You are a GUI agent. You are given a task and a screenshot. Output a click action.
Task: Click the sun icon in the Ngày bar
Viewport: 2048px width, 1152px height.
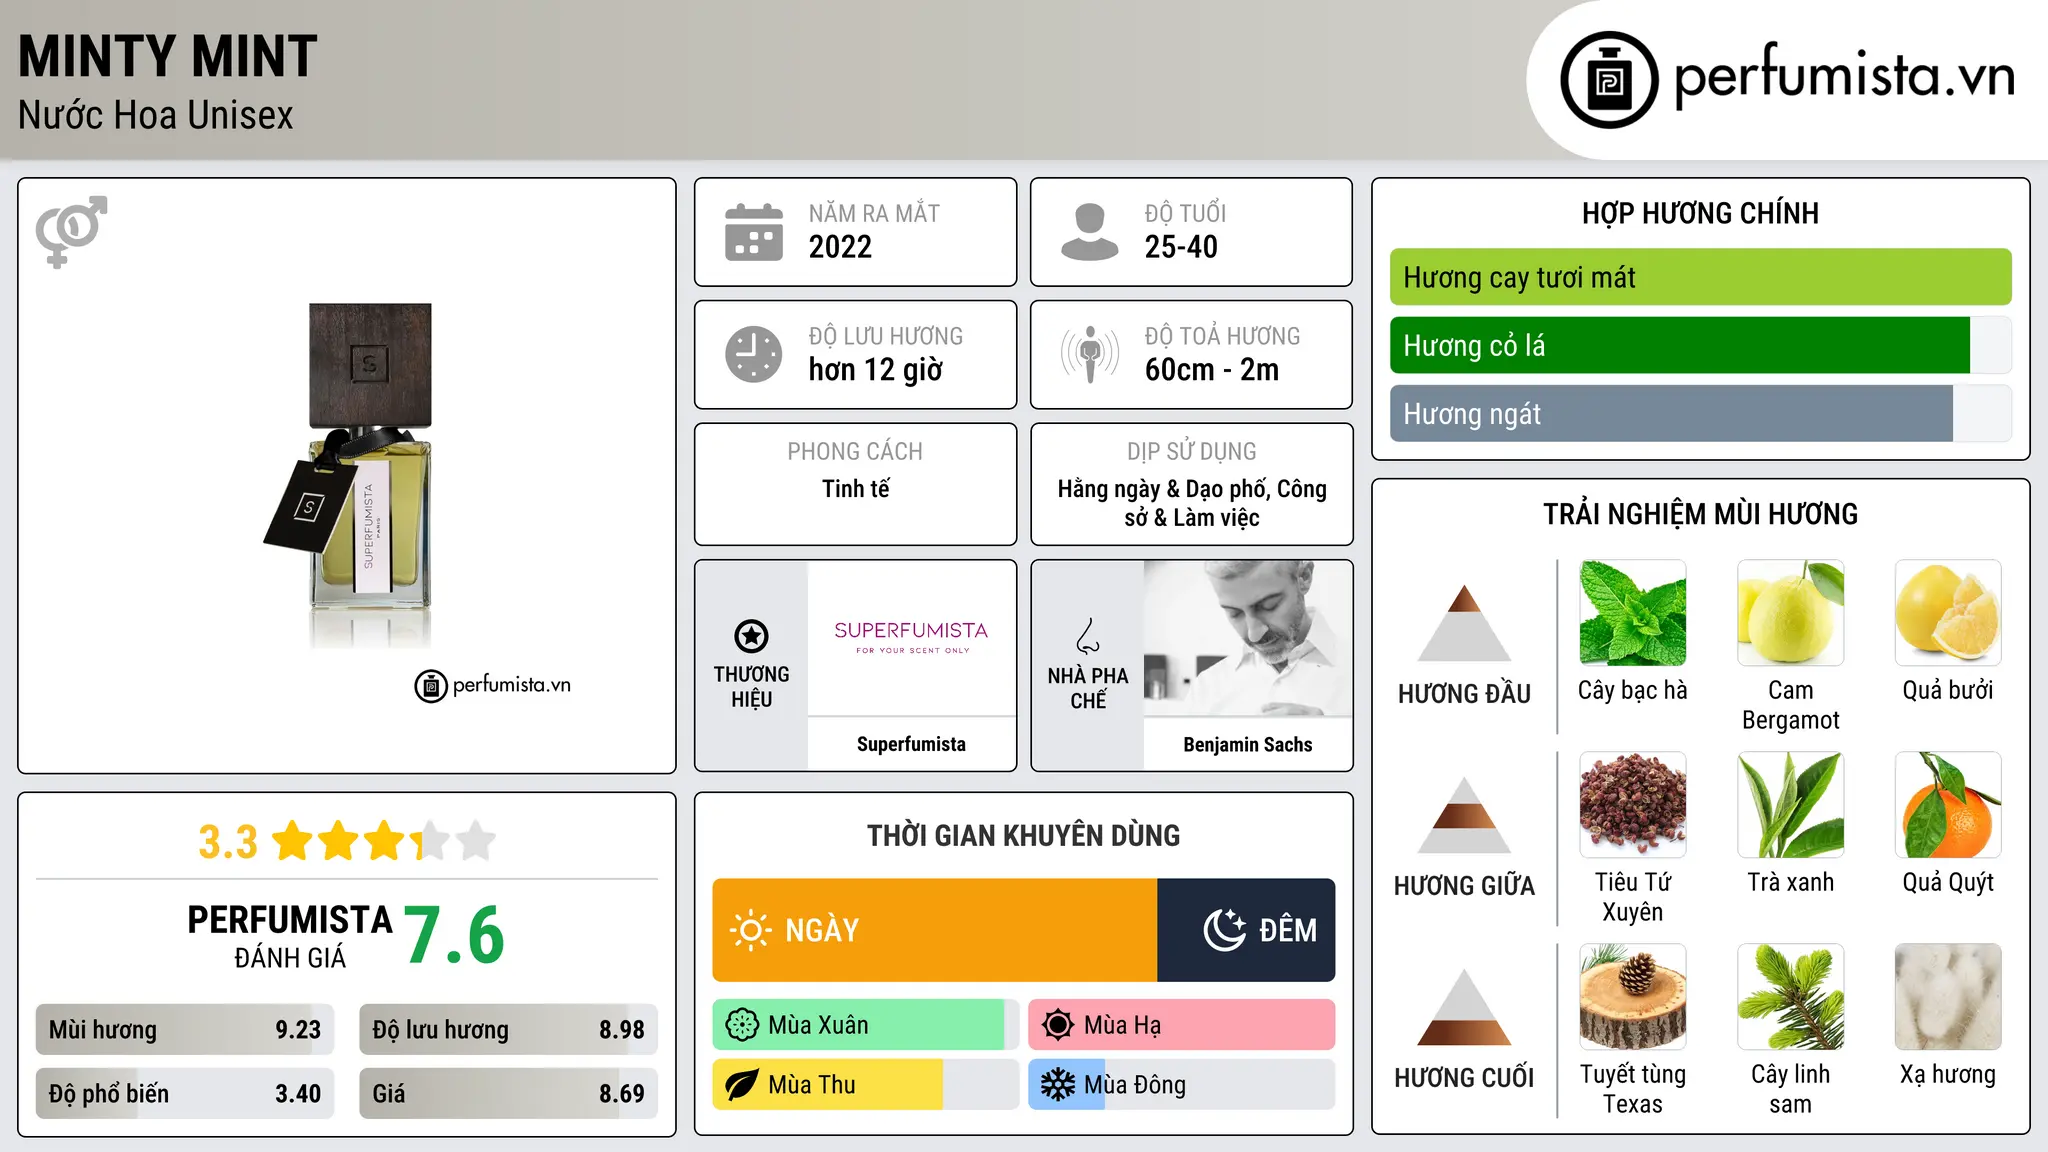click(x=750, y=930)
